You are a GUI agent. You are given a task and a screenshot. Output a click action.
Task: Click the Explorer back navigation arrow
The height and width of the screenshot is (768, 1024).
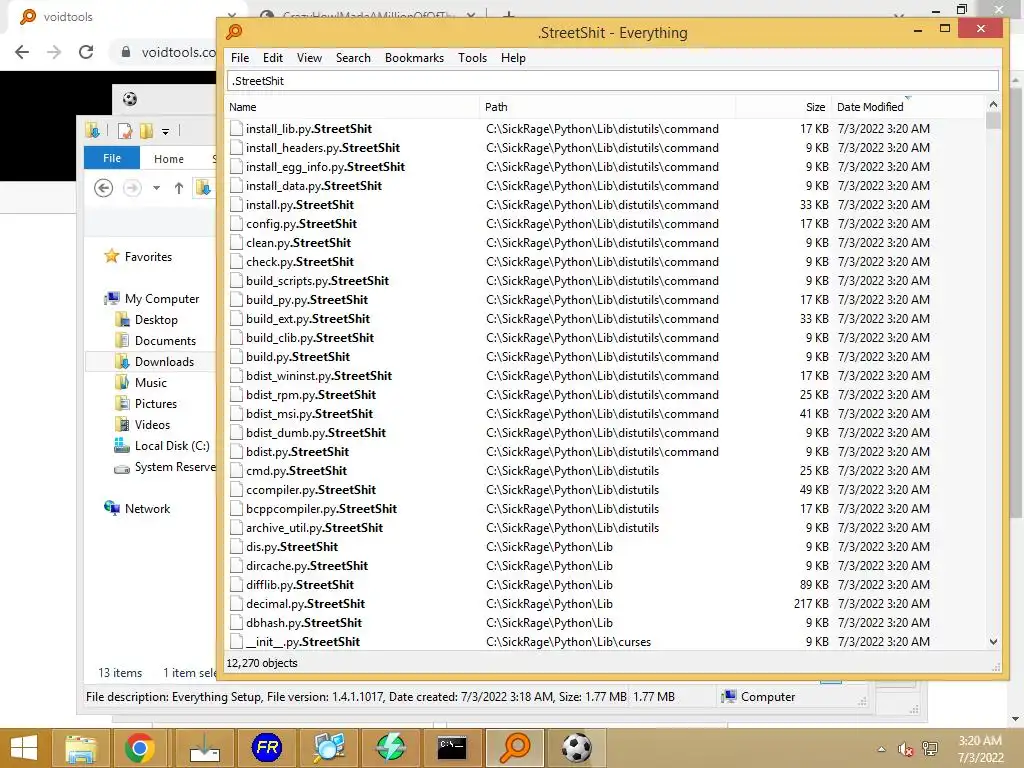pyautogui.click(x=103, y=188)
